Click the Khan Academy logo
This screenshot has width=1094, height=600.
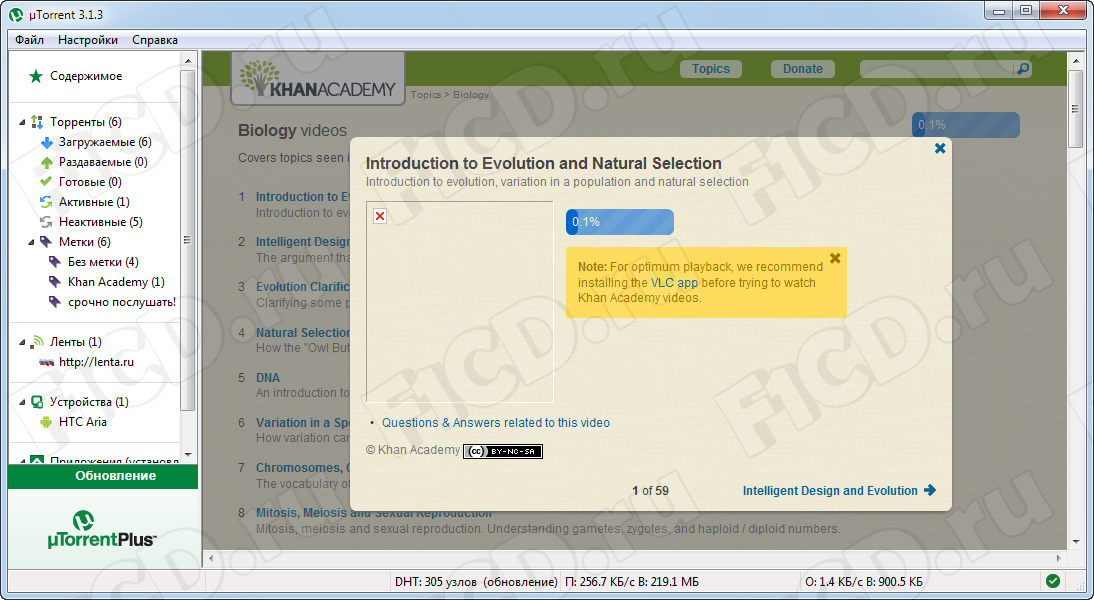pos(317,78)
